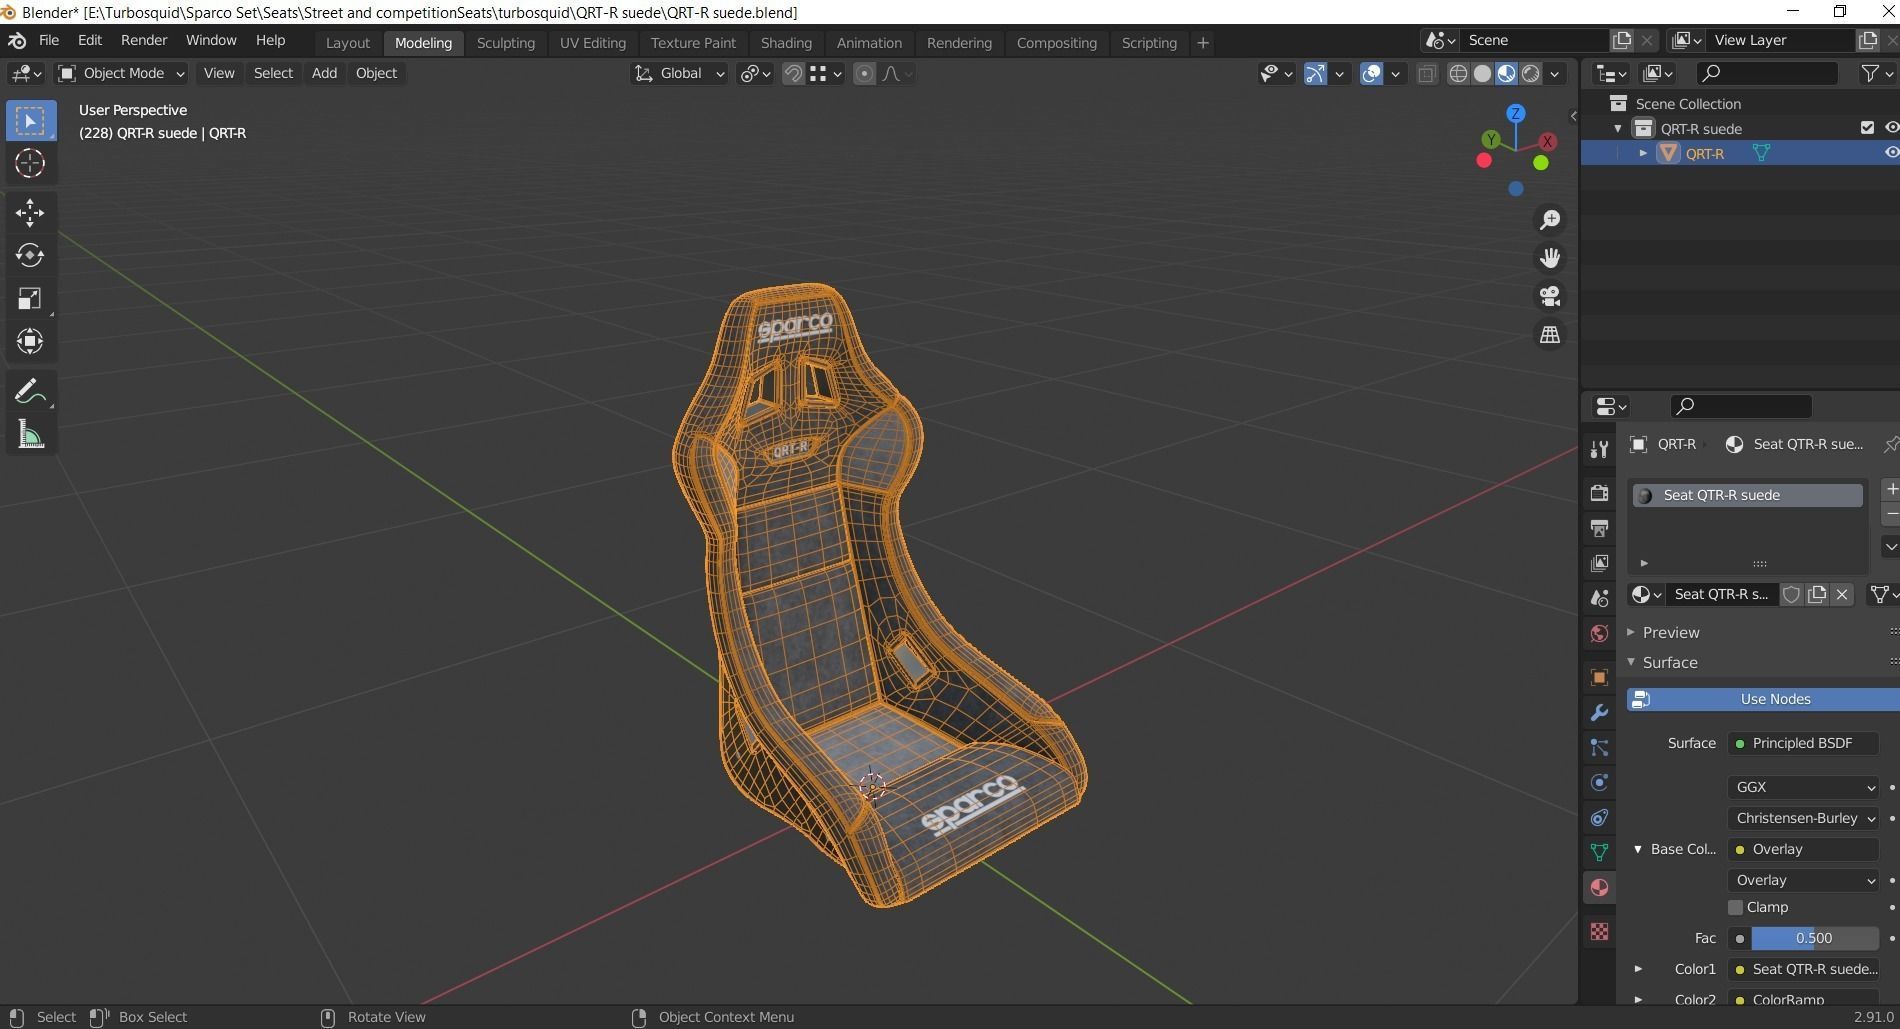1900x1029 pixels.
Task: Collapse the Surface panel
Action: (1631, 662)
